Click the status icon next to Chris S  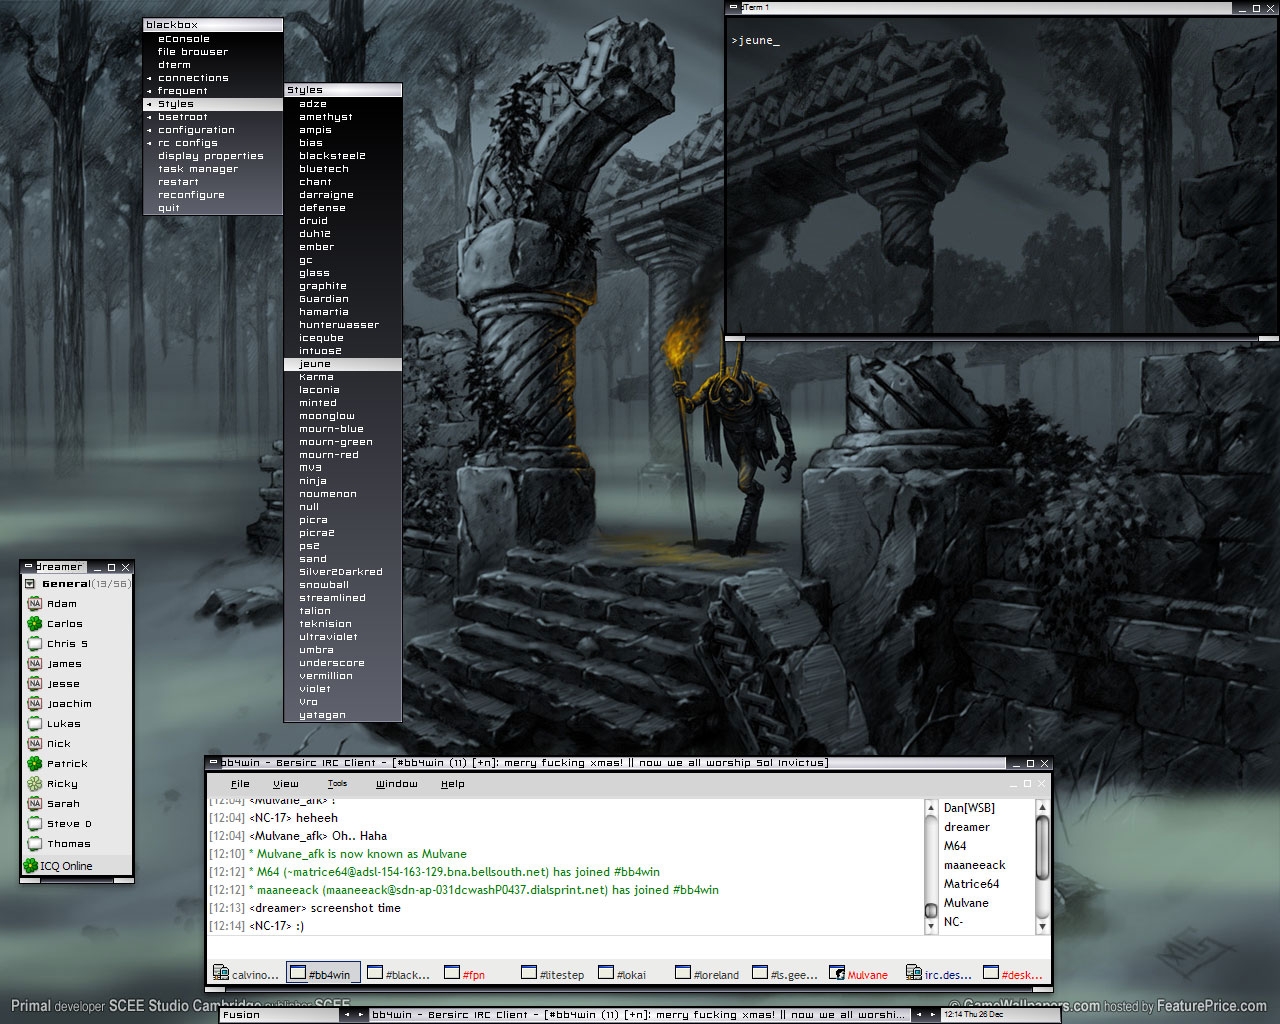pos(34,644)
